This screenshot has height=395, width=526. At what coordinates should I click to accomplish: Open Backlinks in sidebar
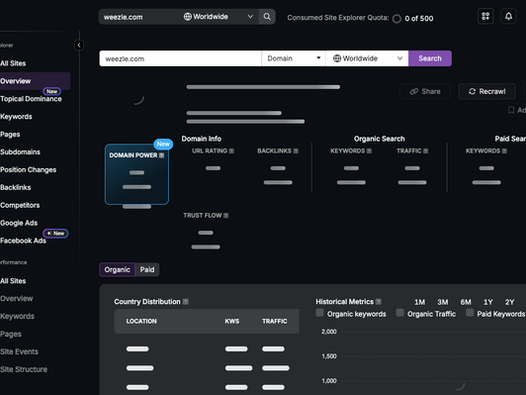coord(15,188)
